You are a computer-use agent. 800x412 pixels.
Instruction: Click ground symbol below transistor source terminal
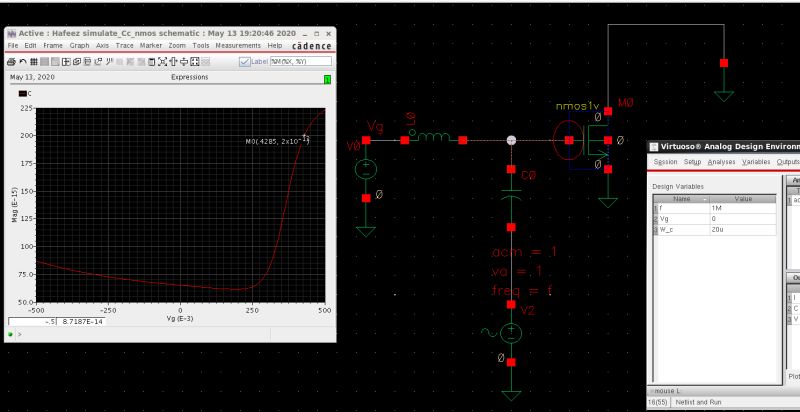(x=608, y=202)
